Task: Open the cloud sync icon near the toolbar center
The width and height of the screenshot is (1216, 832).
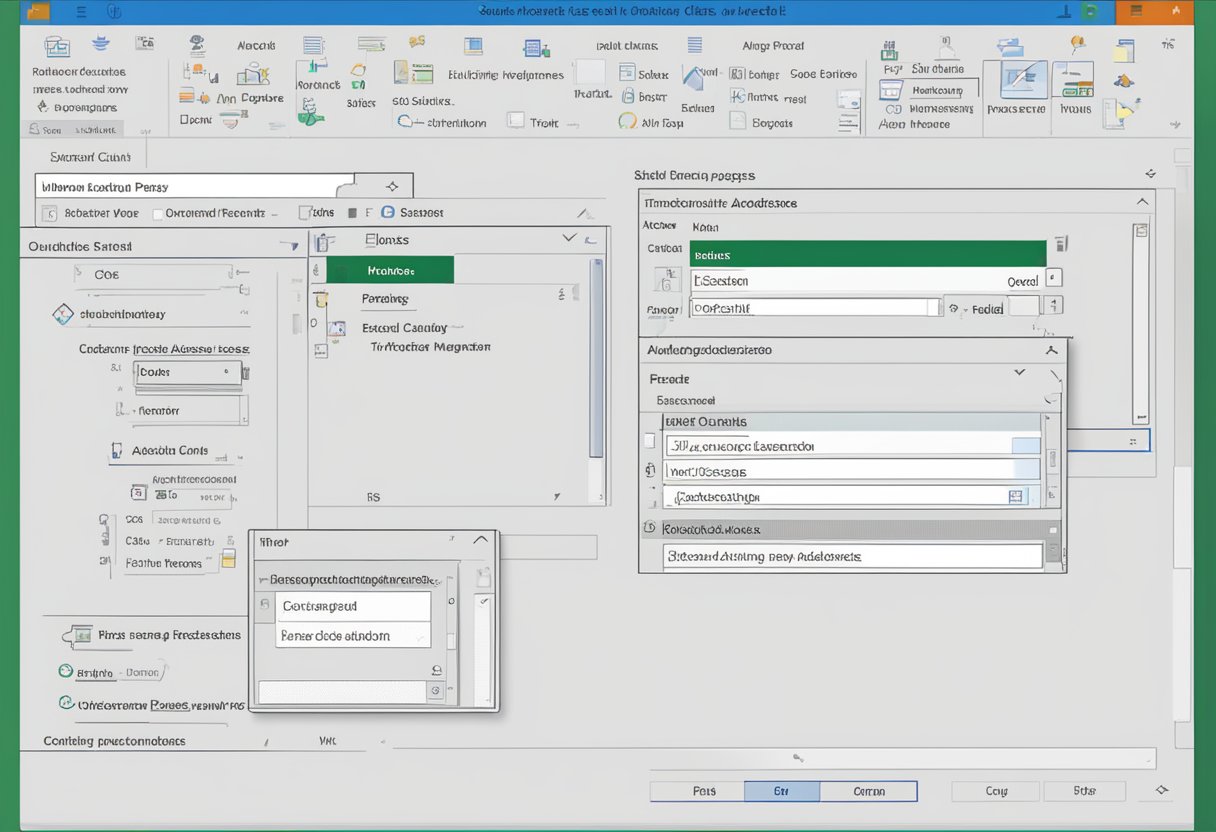Action: pyautogui.click(x=405, y=121)
